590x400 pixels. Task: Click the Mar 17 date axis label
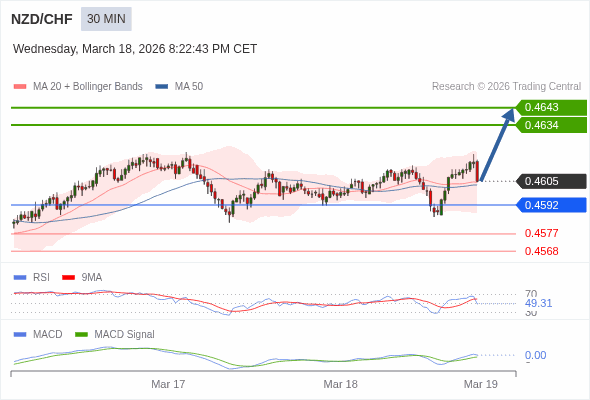coord(168,384)
